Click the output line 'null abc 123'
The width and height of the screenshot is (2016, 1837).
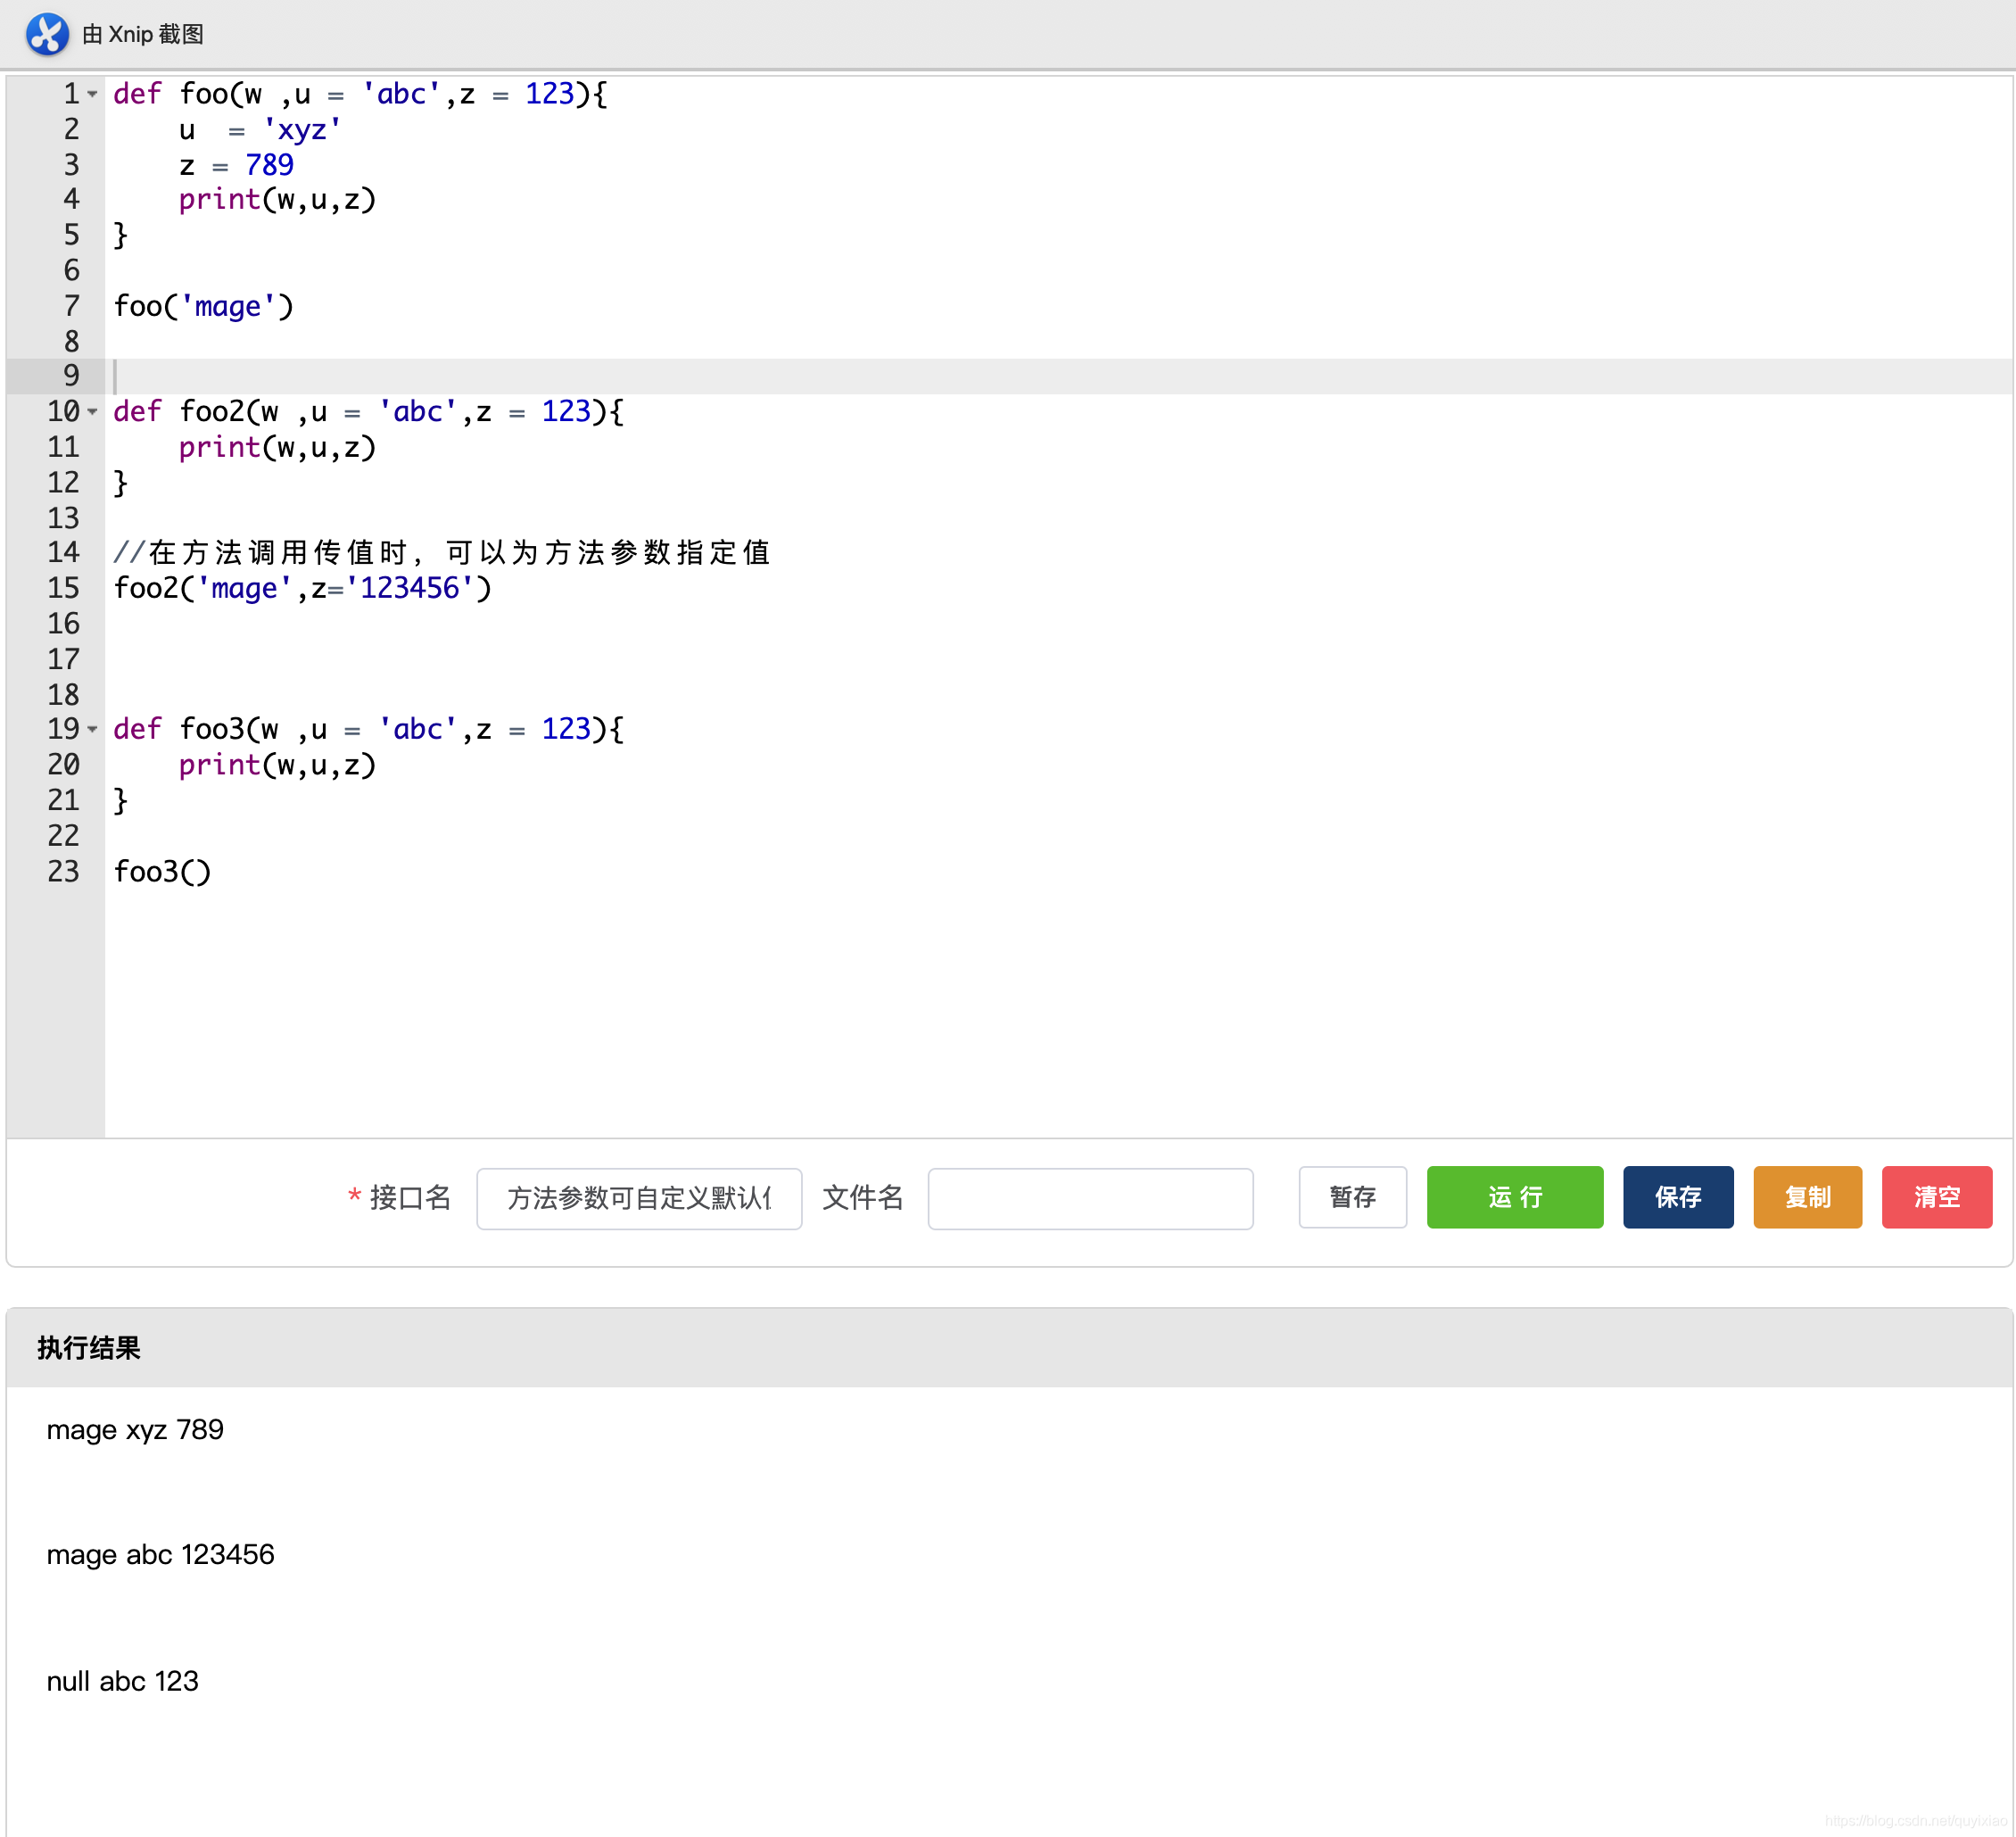(122, 1681)
